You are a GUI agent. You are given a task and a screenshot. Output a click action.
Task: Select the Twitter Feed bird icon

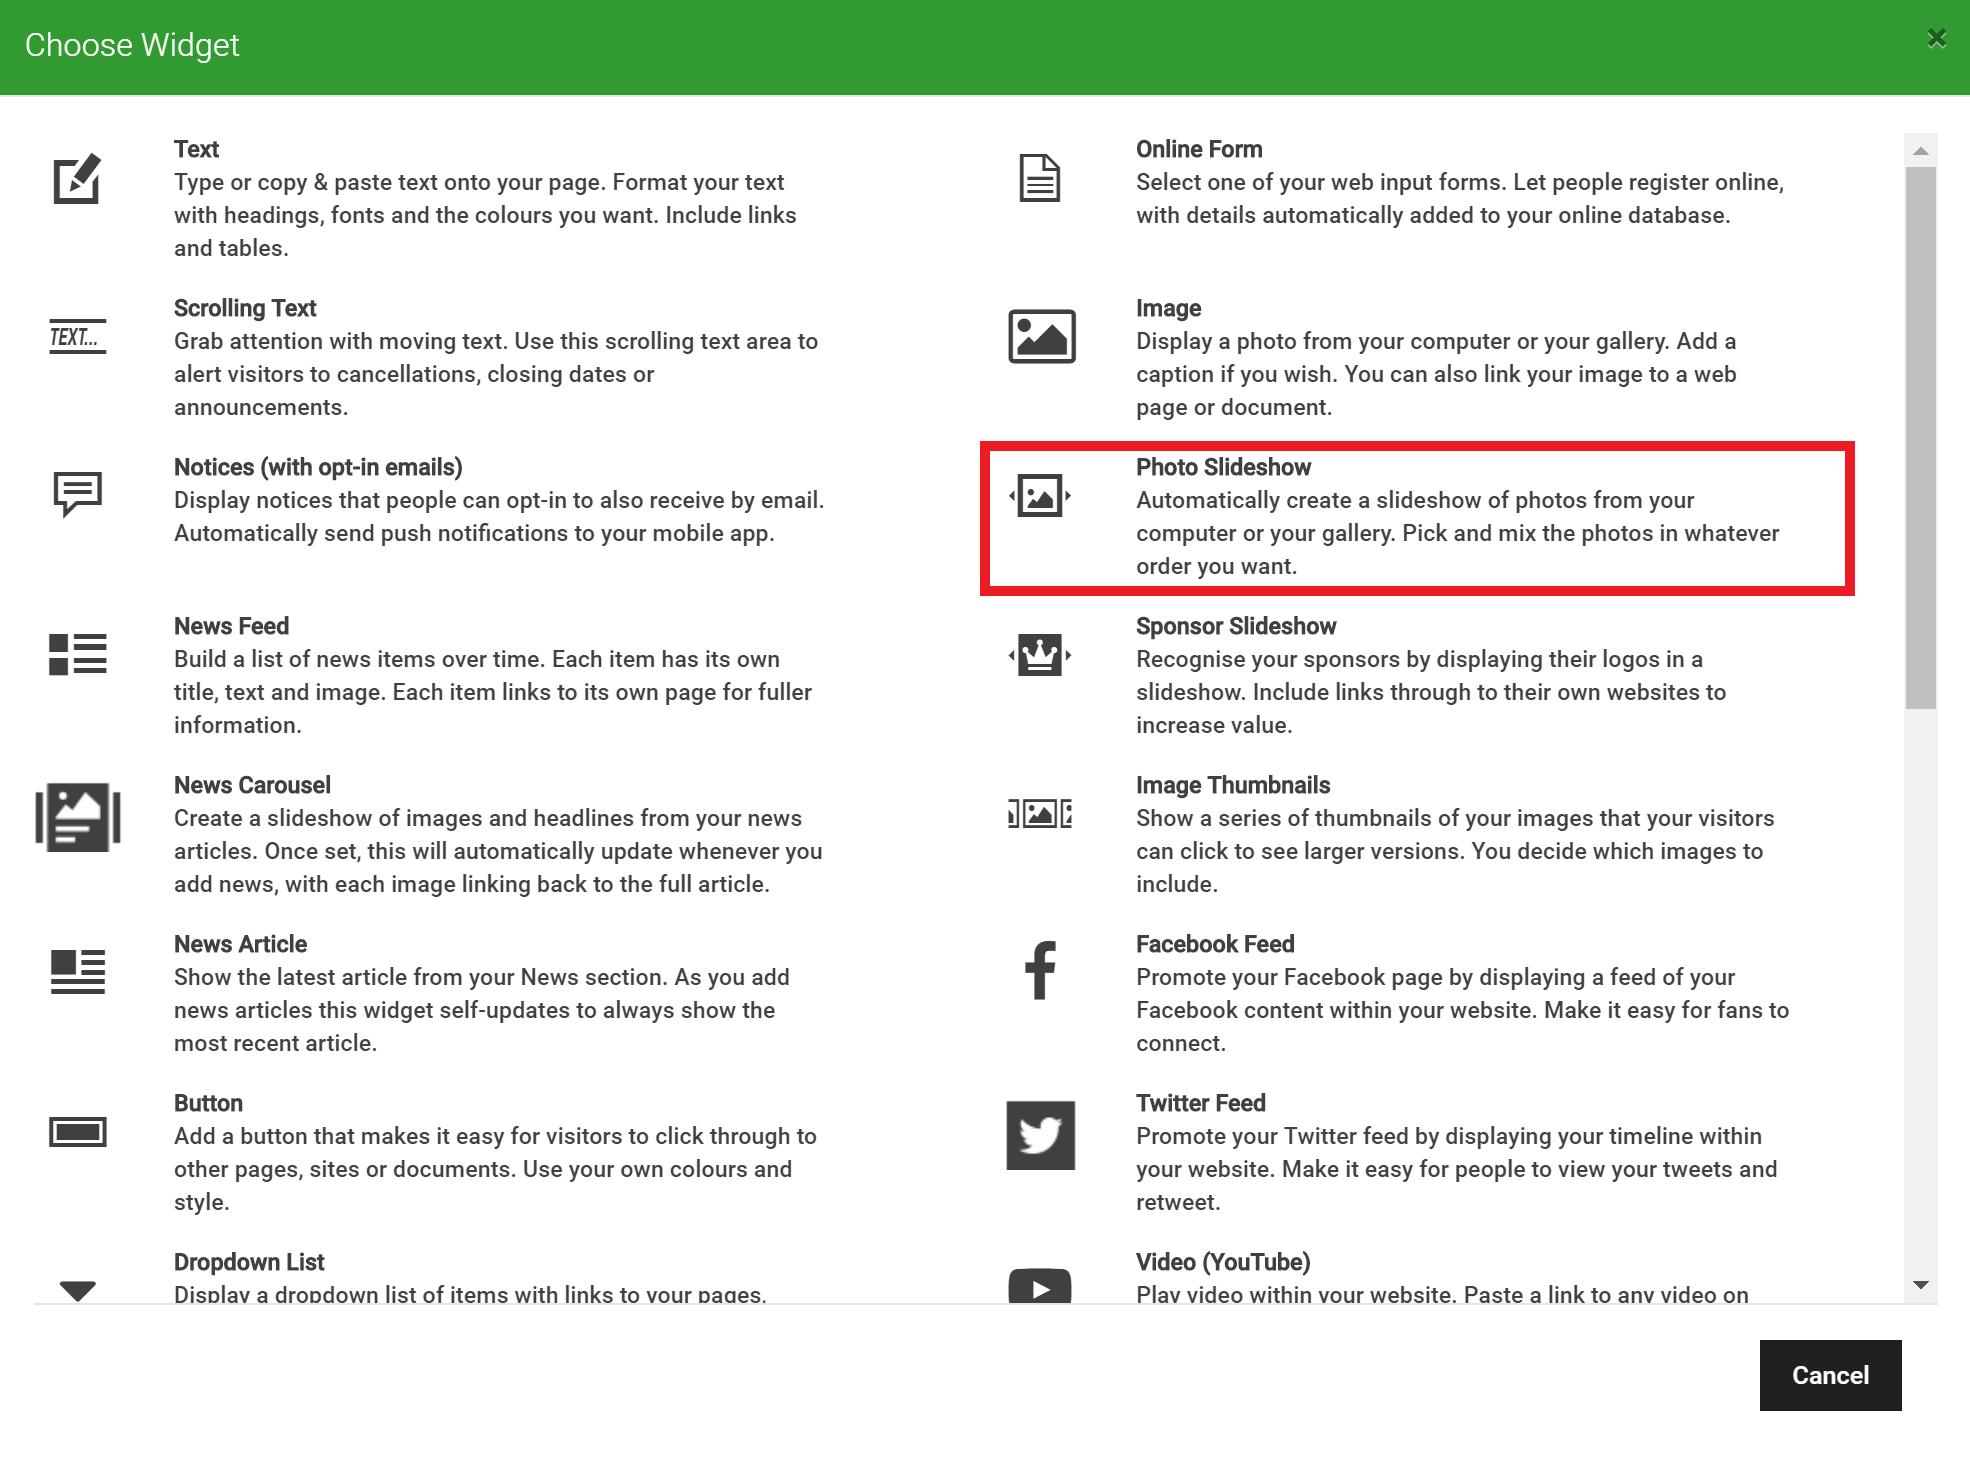click(1040, 1135)
